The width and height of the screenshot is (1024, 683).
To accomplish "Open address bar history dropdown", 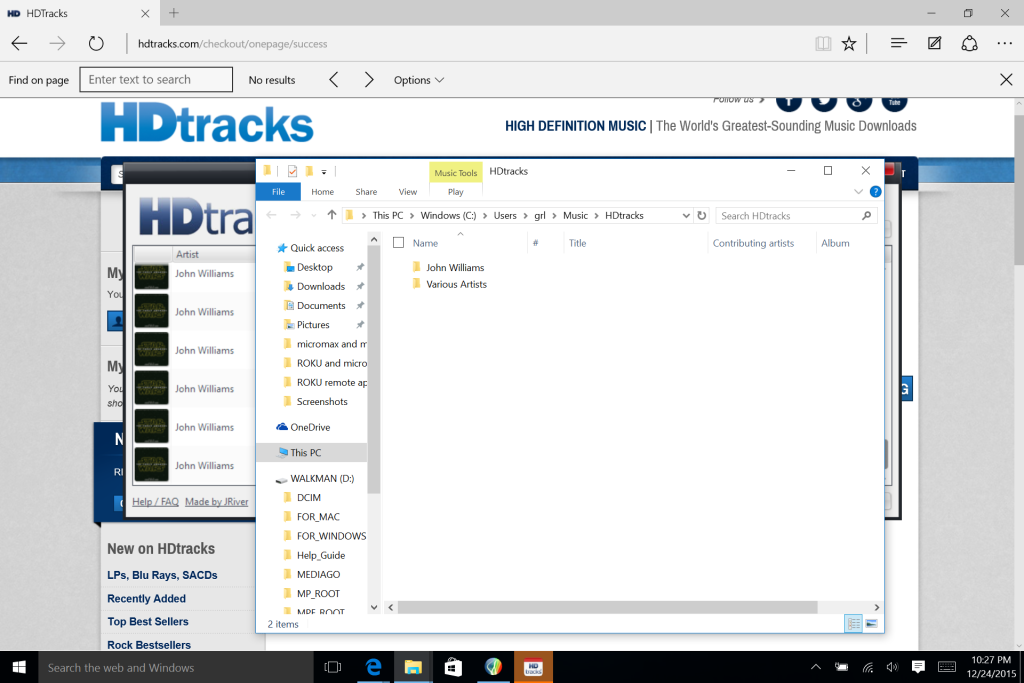I will (686, 215).
